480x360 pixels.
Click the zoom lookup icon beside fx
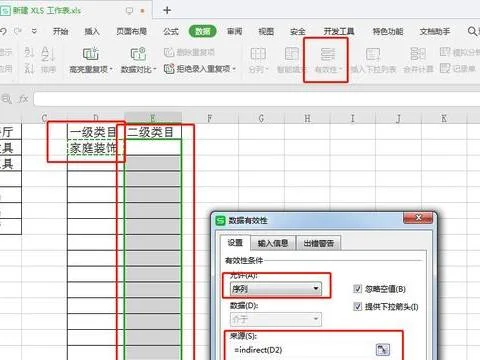coord(7,99)
